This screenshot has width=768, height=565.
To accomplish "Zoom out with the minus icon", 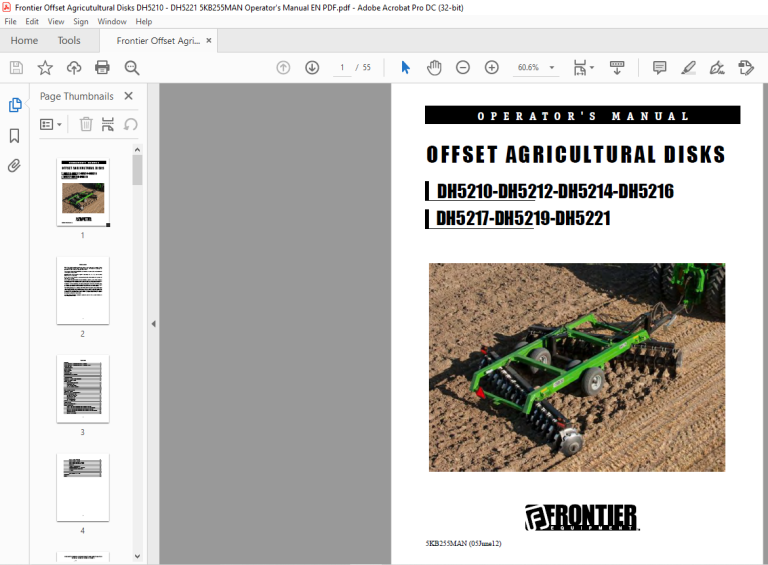I will (x=463, y=68).
